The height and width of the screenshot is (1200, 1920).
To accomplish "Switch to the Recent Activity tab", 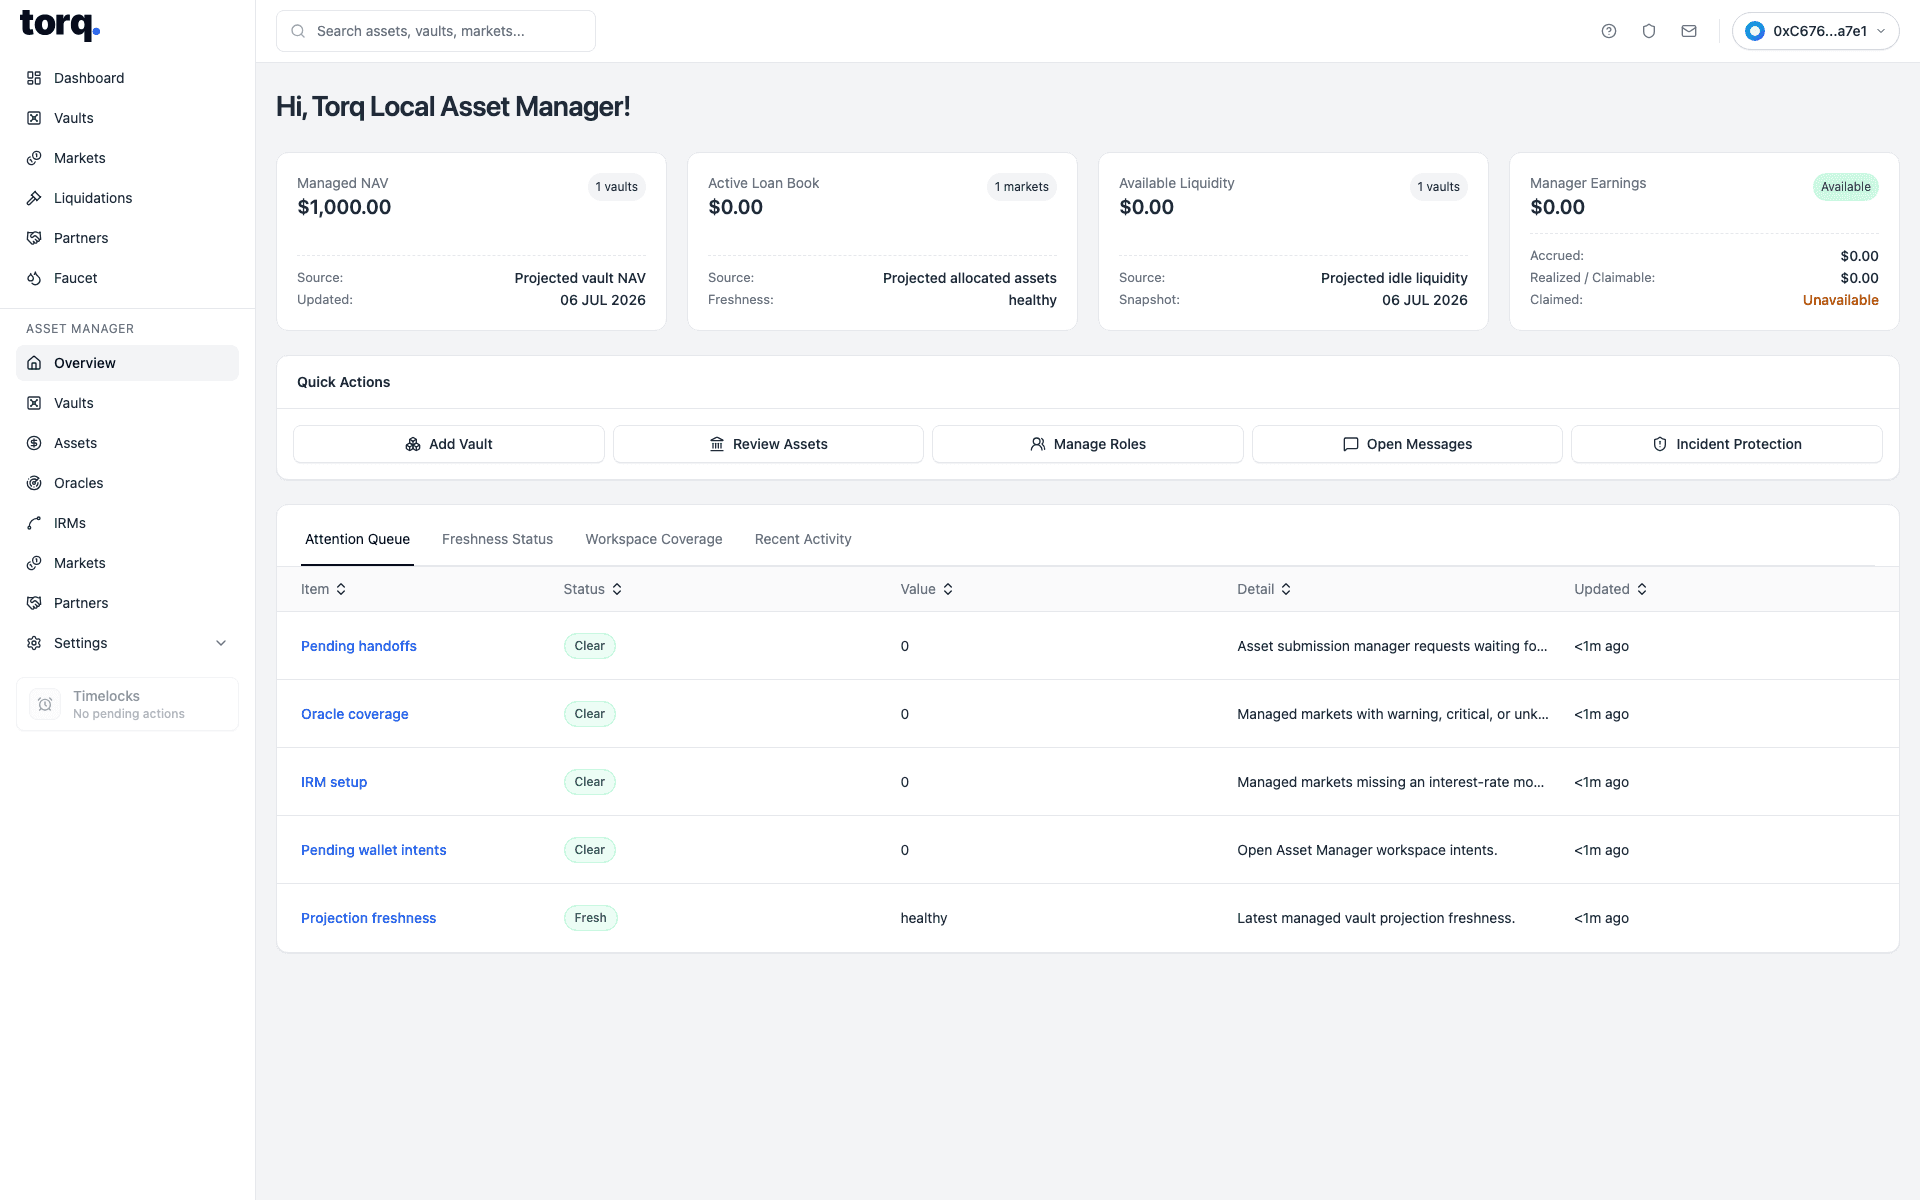I will (803, 539).
